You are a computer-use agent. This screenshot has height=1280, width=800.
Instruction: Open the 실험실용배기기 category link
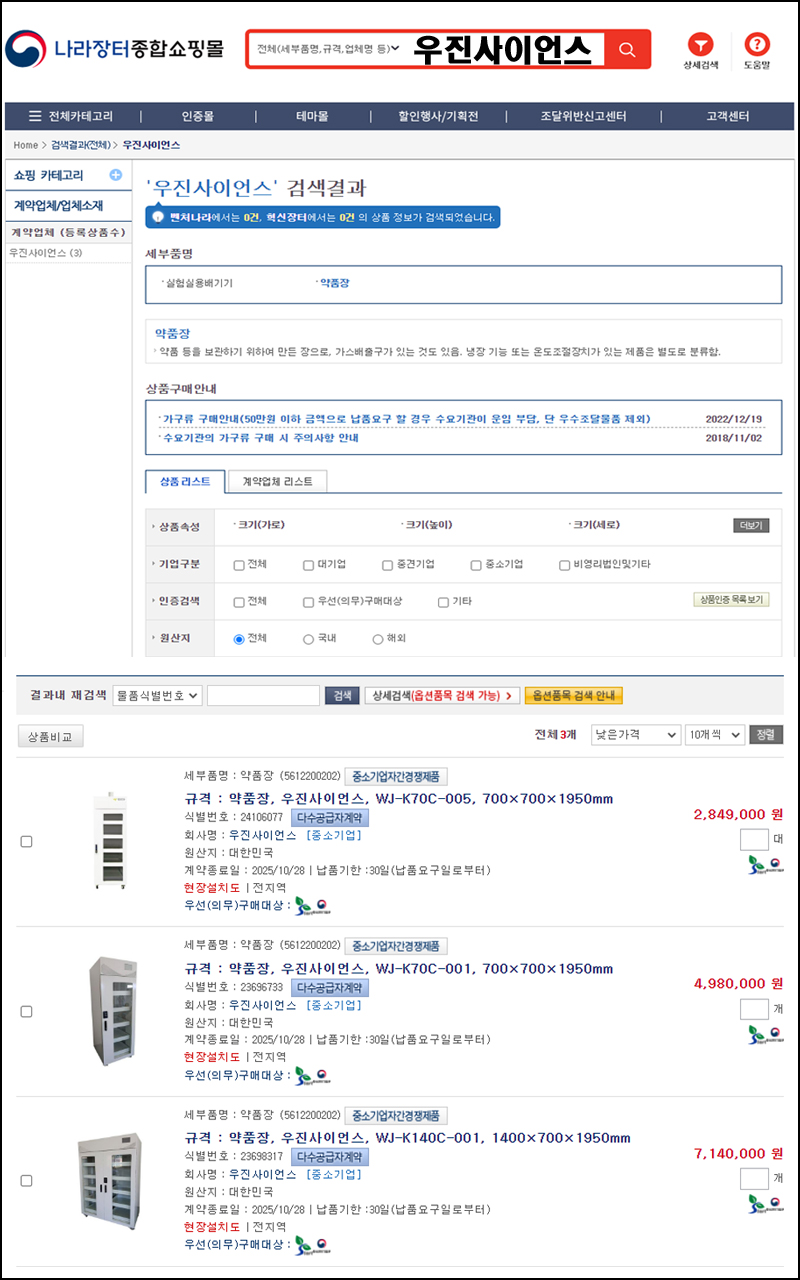[x=198, y=283]
